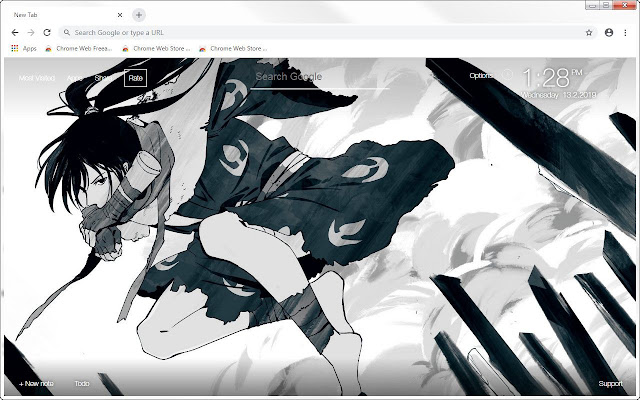Click the boxed Rate button
Screen dimensions: 640x400
point(136,78)
